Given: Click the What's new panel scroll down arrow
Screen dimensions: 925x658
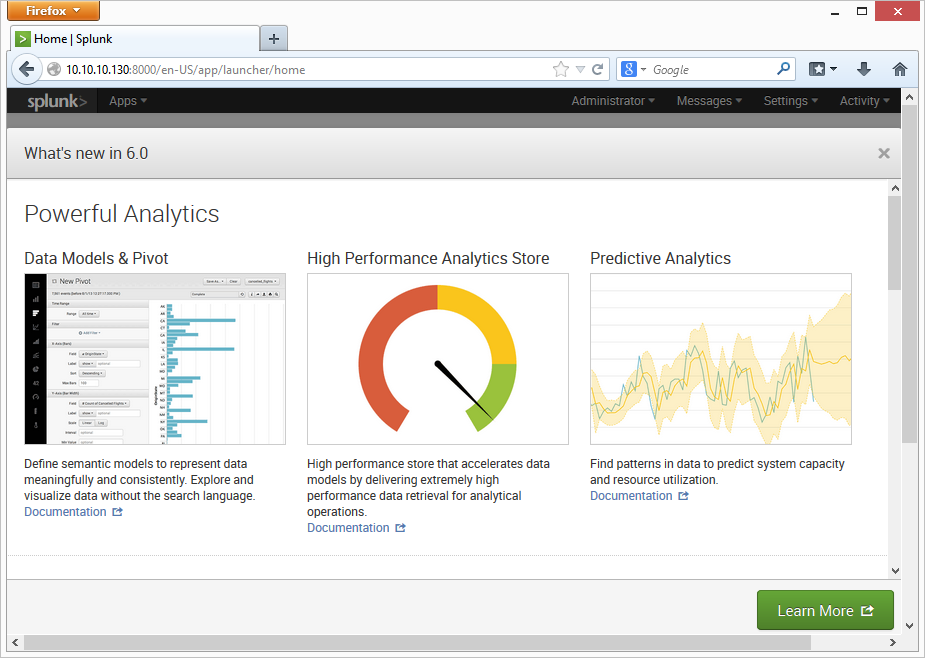Looking at the screenshot, I should [x=895, y=571].
